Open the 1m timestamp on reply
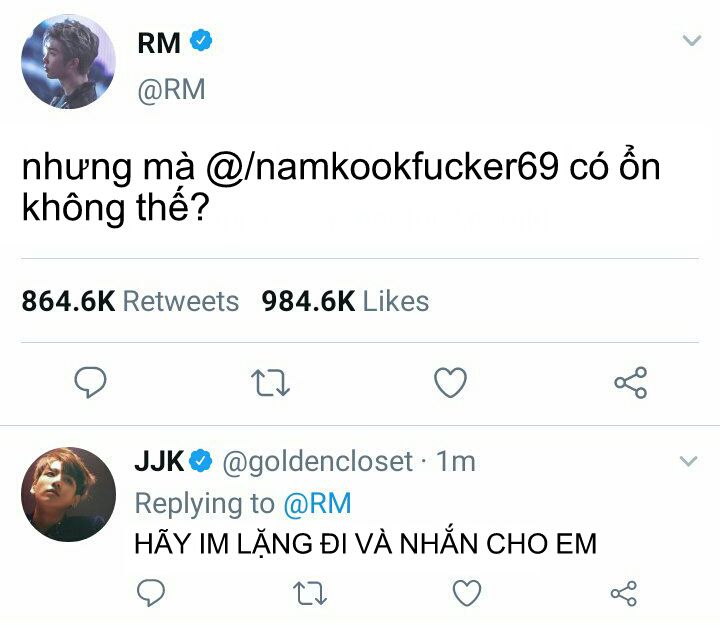Viewport: 720px width, 626px height. coord(456,461)
